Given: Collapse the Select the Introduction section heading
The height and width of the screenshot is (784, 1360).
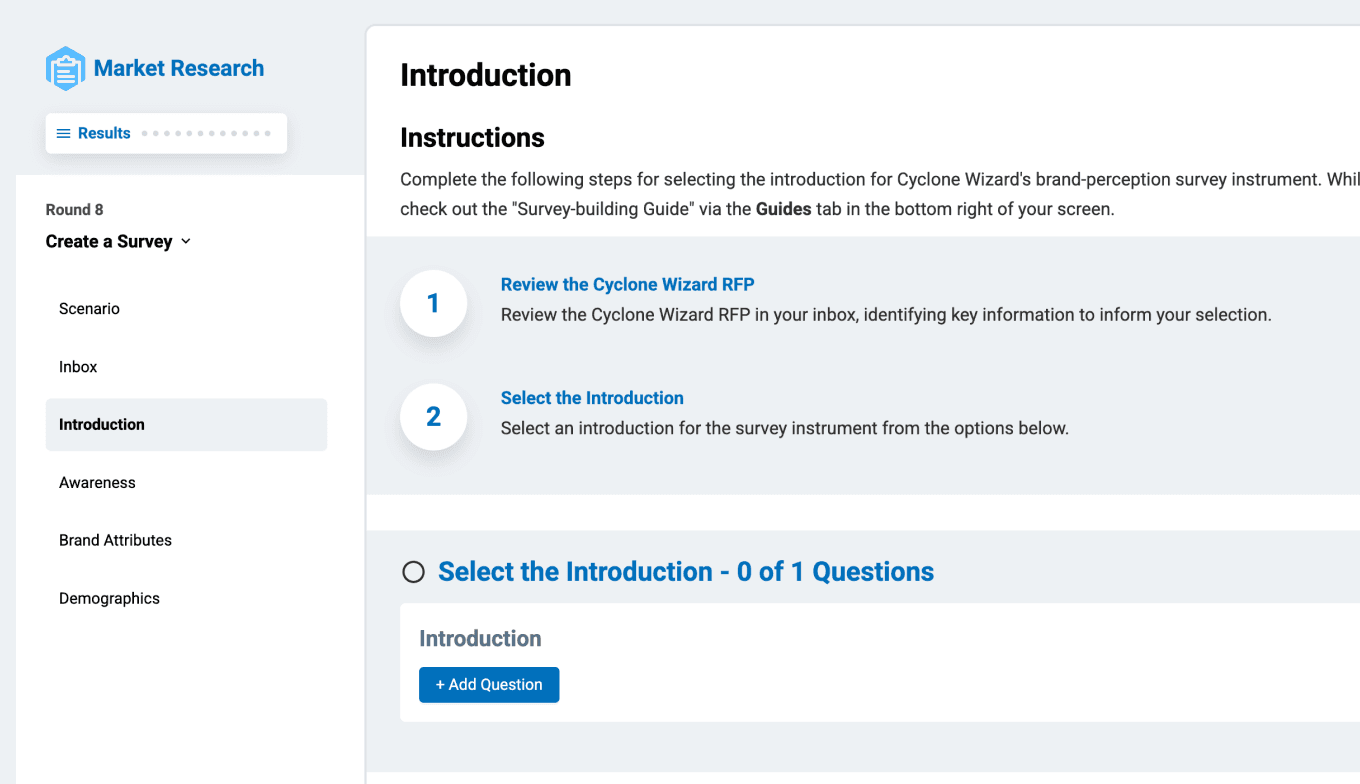Looking at the screenshot, I should pos(685,572).
